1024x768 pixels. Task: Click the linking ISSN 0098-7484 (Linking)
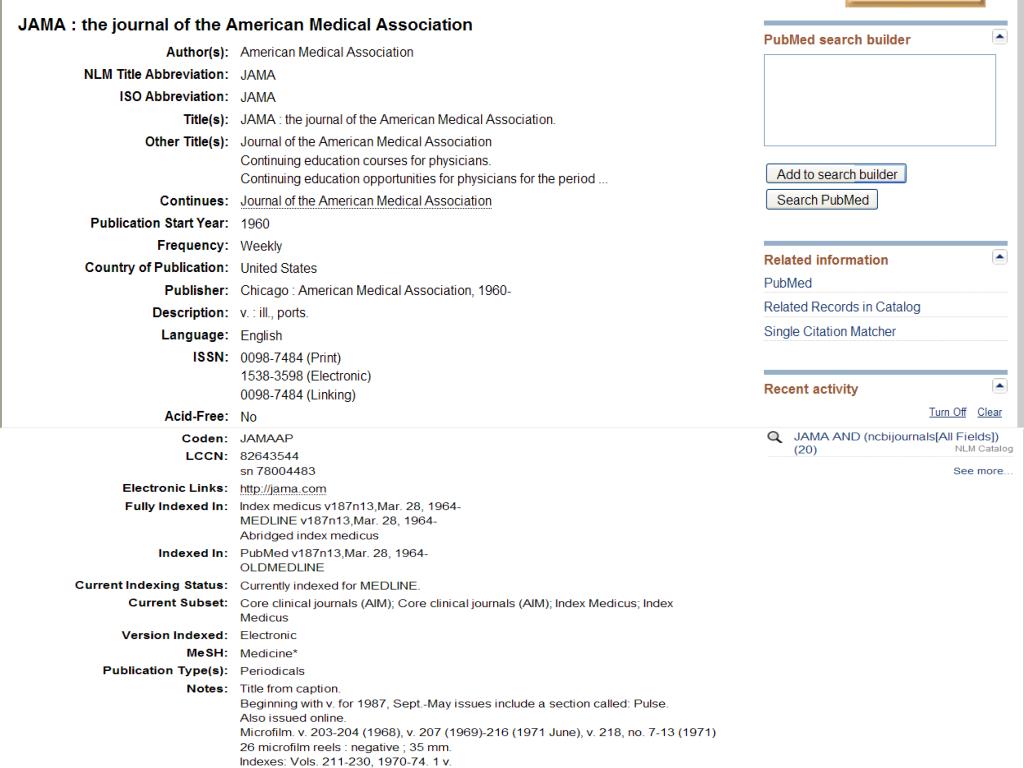298,395
